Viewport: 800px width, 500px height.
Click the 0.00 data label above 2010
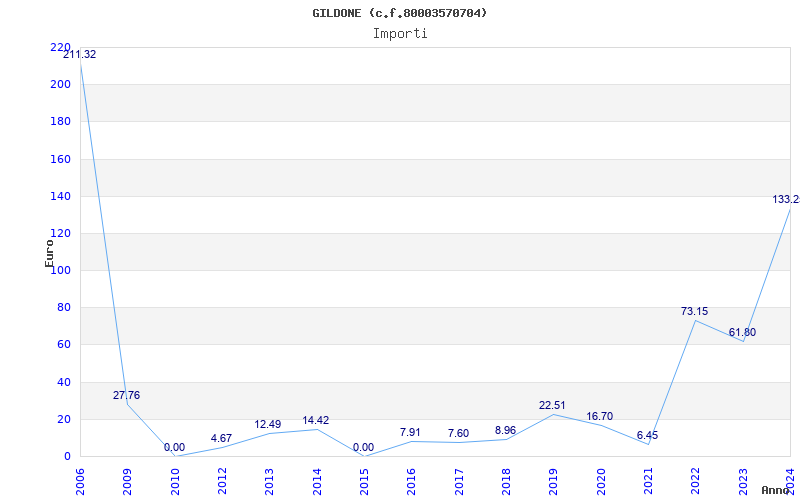click(x=174, y=448)
